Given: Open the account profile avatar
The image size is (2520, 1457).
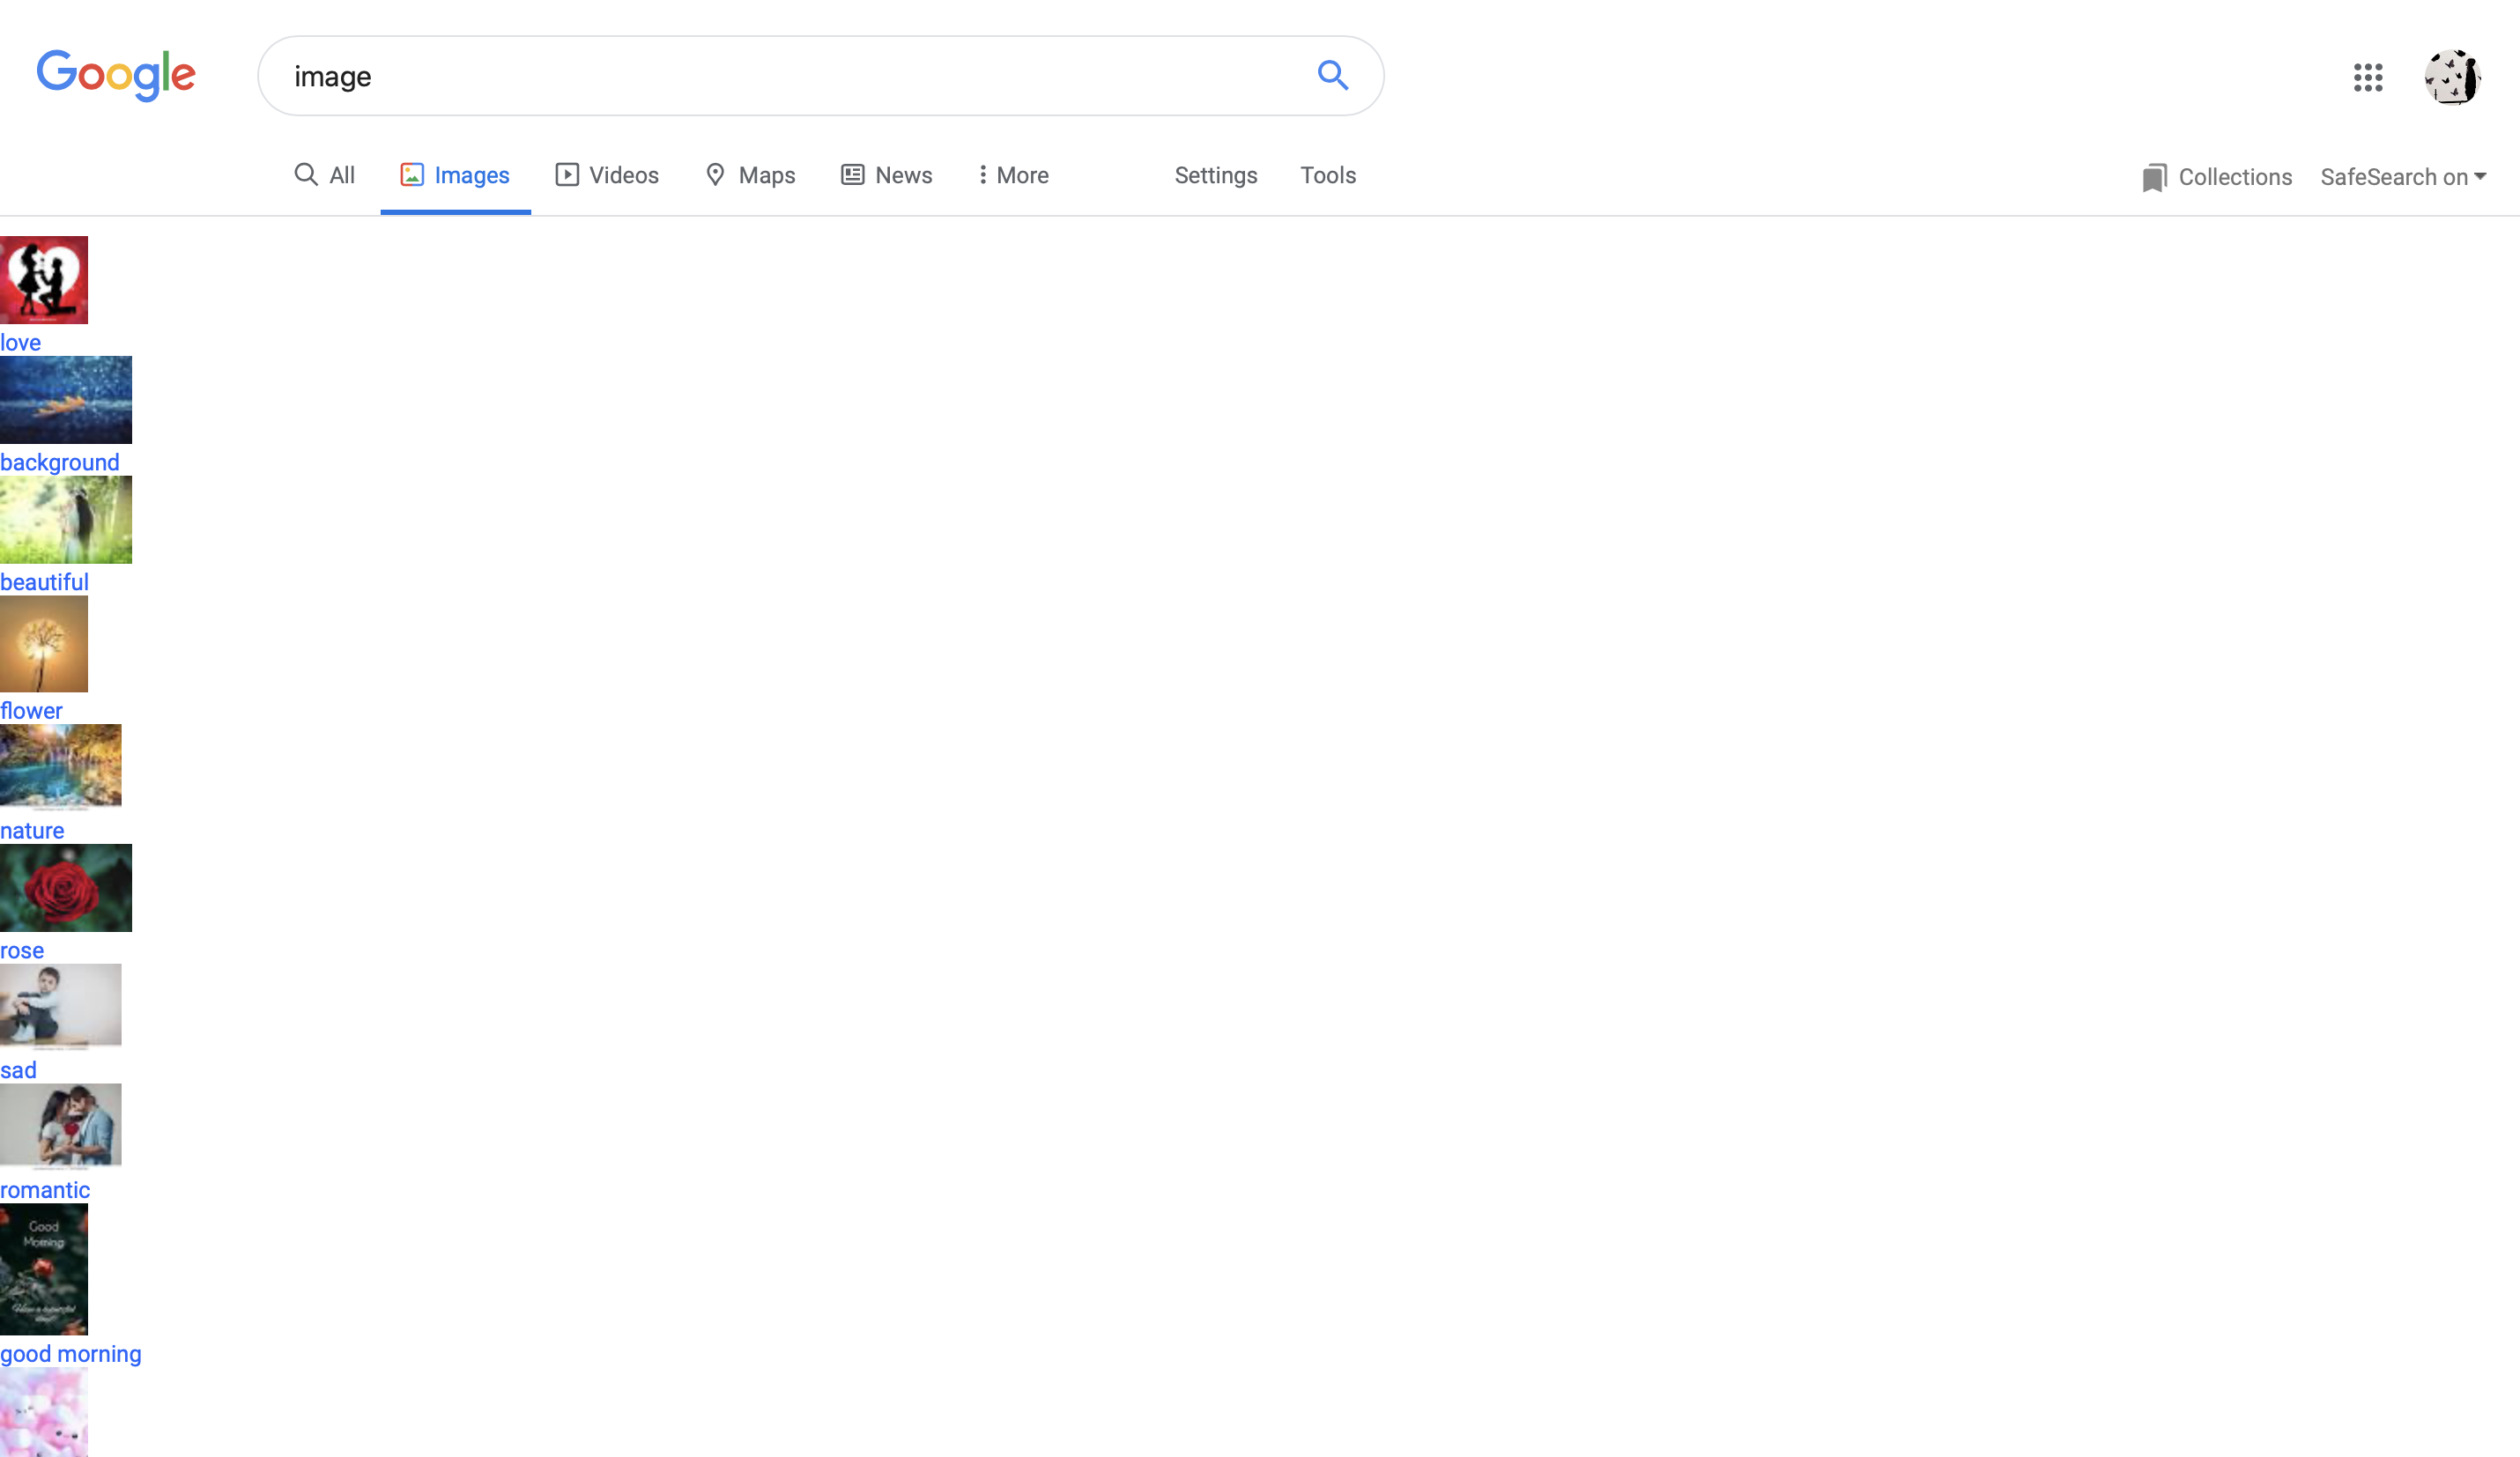Looking at the screenshot, I should tap(2451, 77).
